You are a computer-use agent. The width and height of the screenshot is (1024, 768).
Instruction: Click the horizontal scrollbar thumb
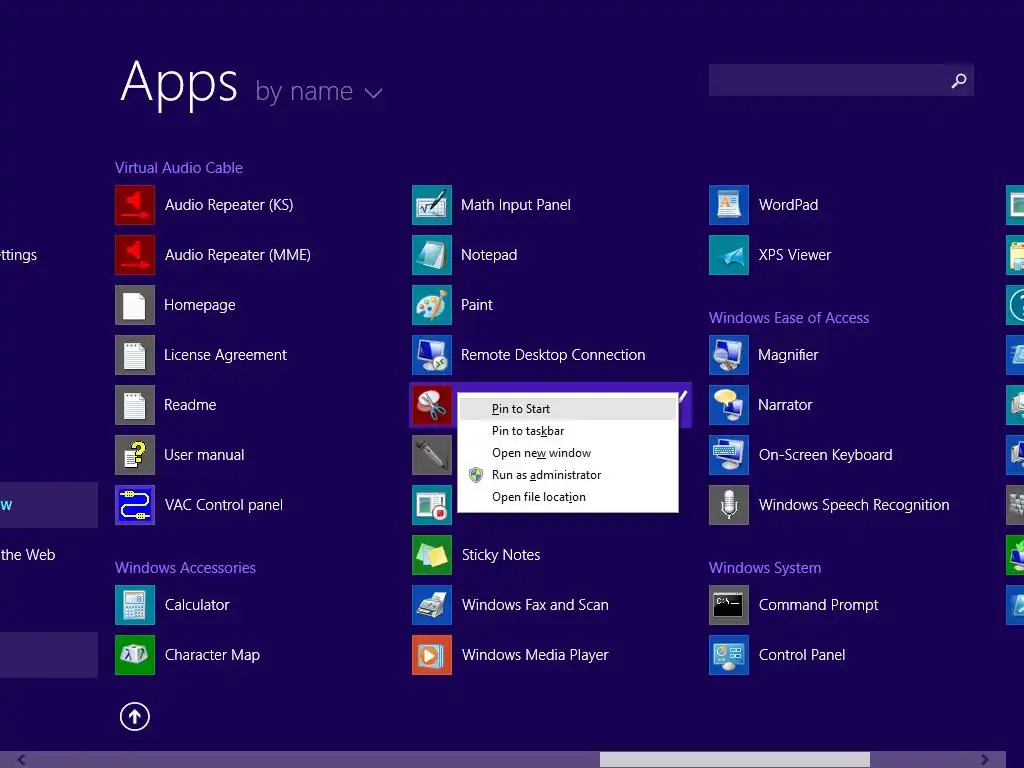pos(735,760)
